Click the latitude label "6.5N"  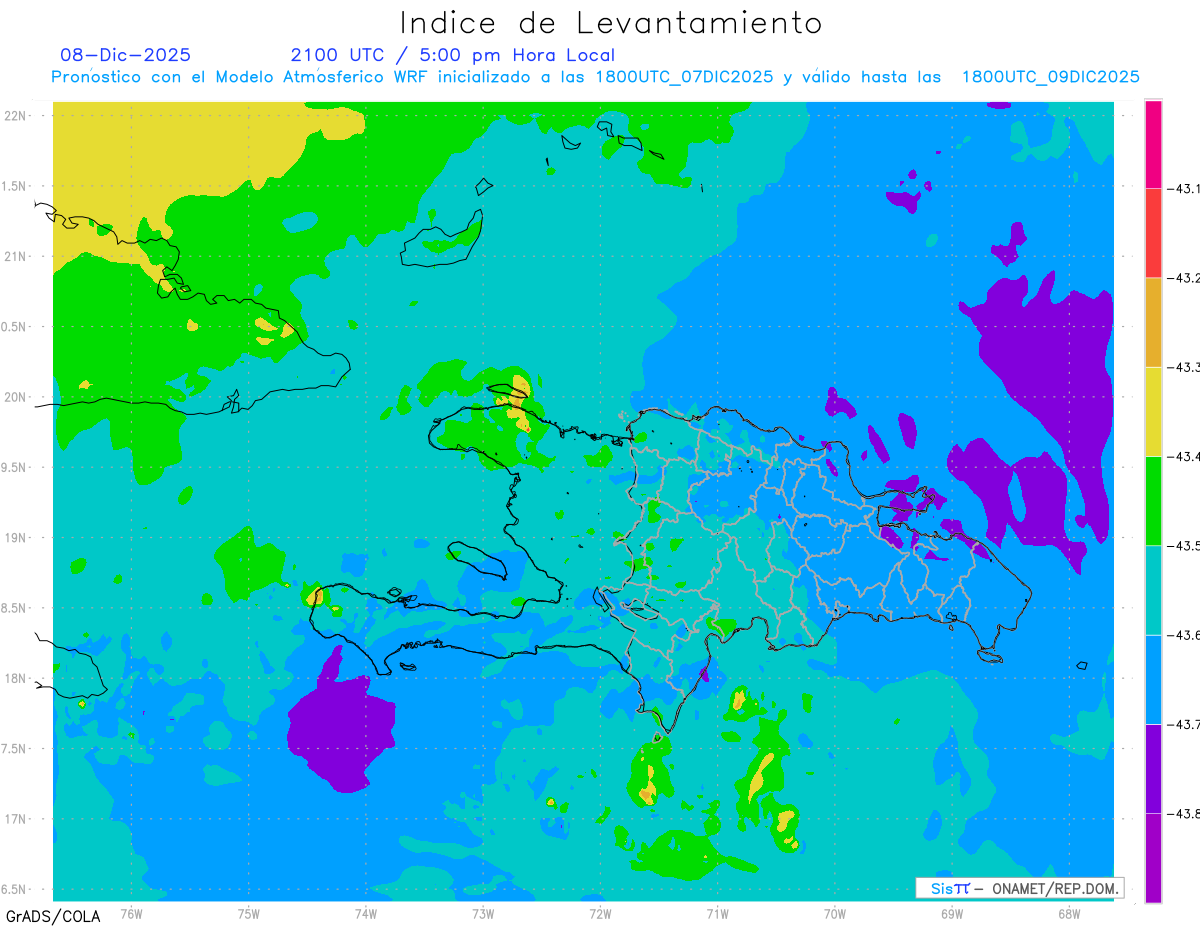pos(15,889)
